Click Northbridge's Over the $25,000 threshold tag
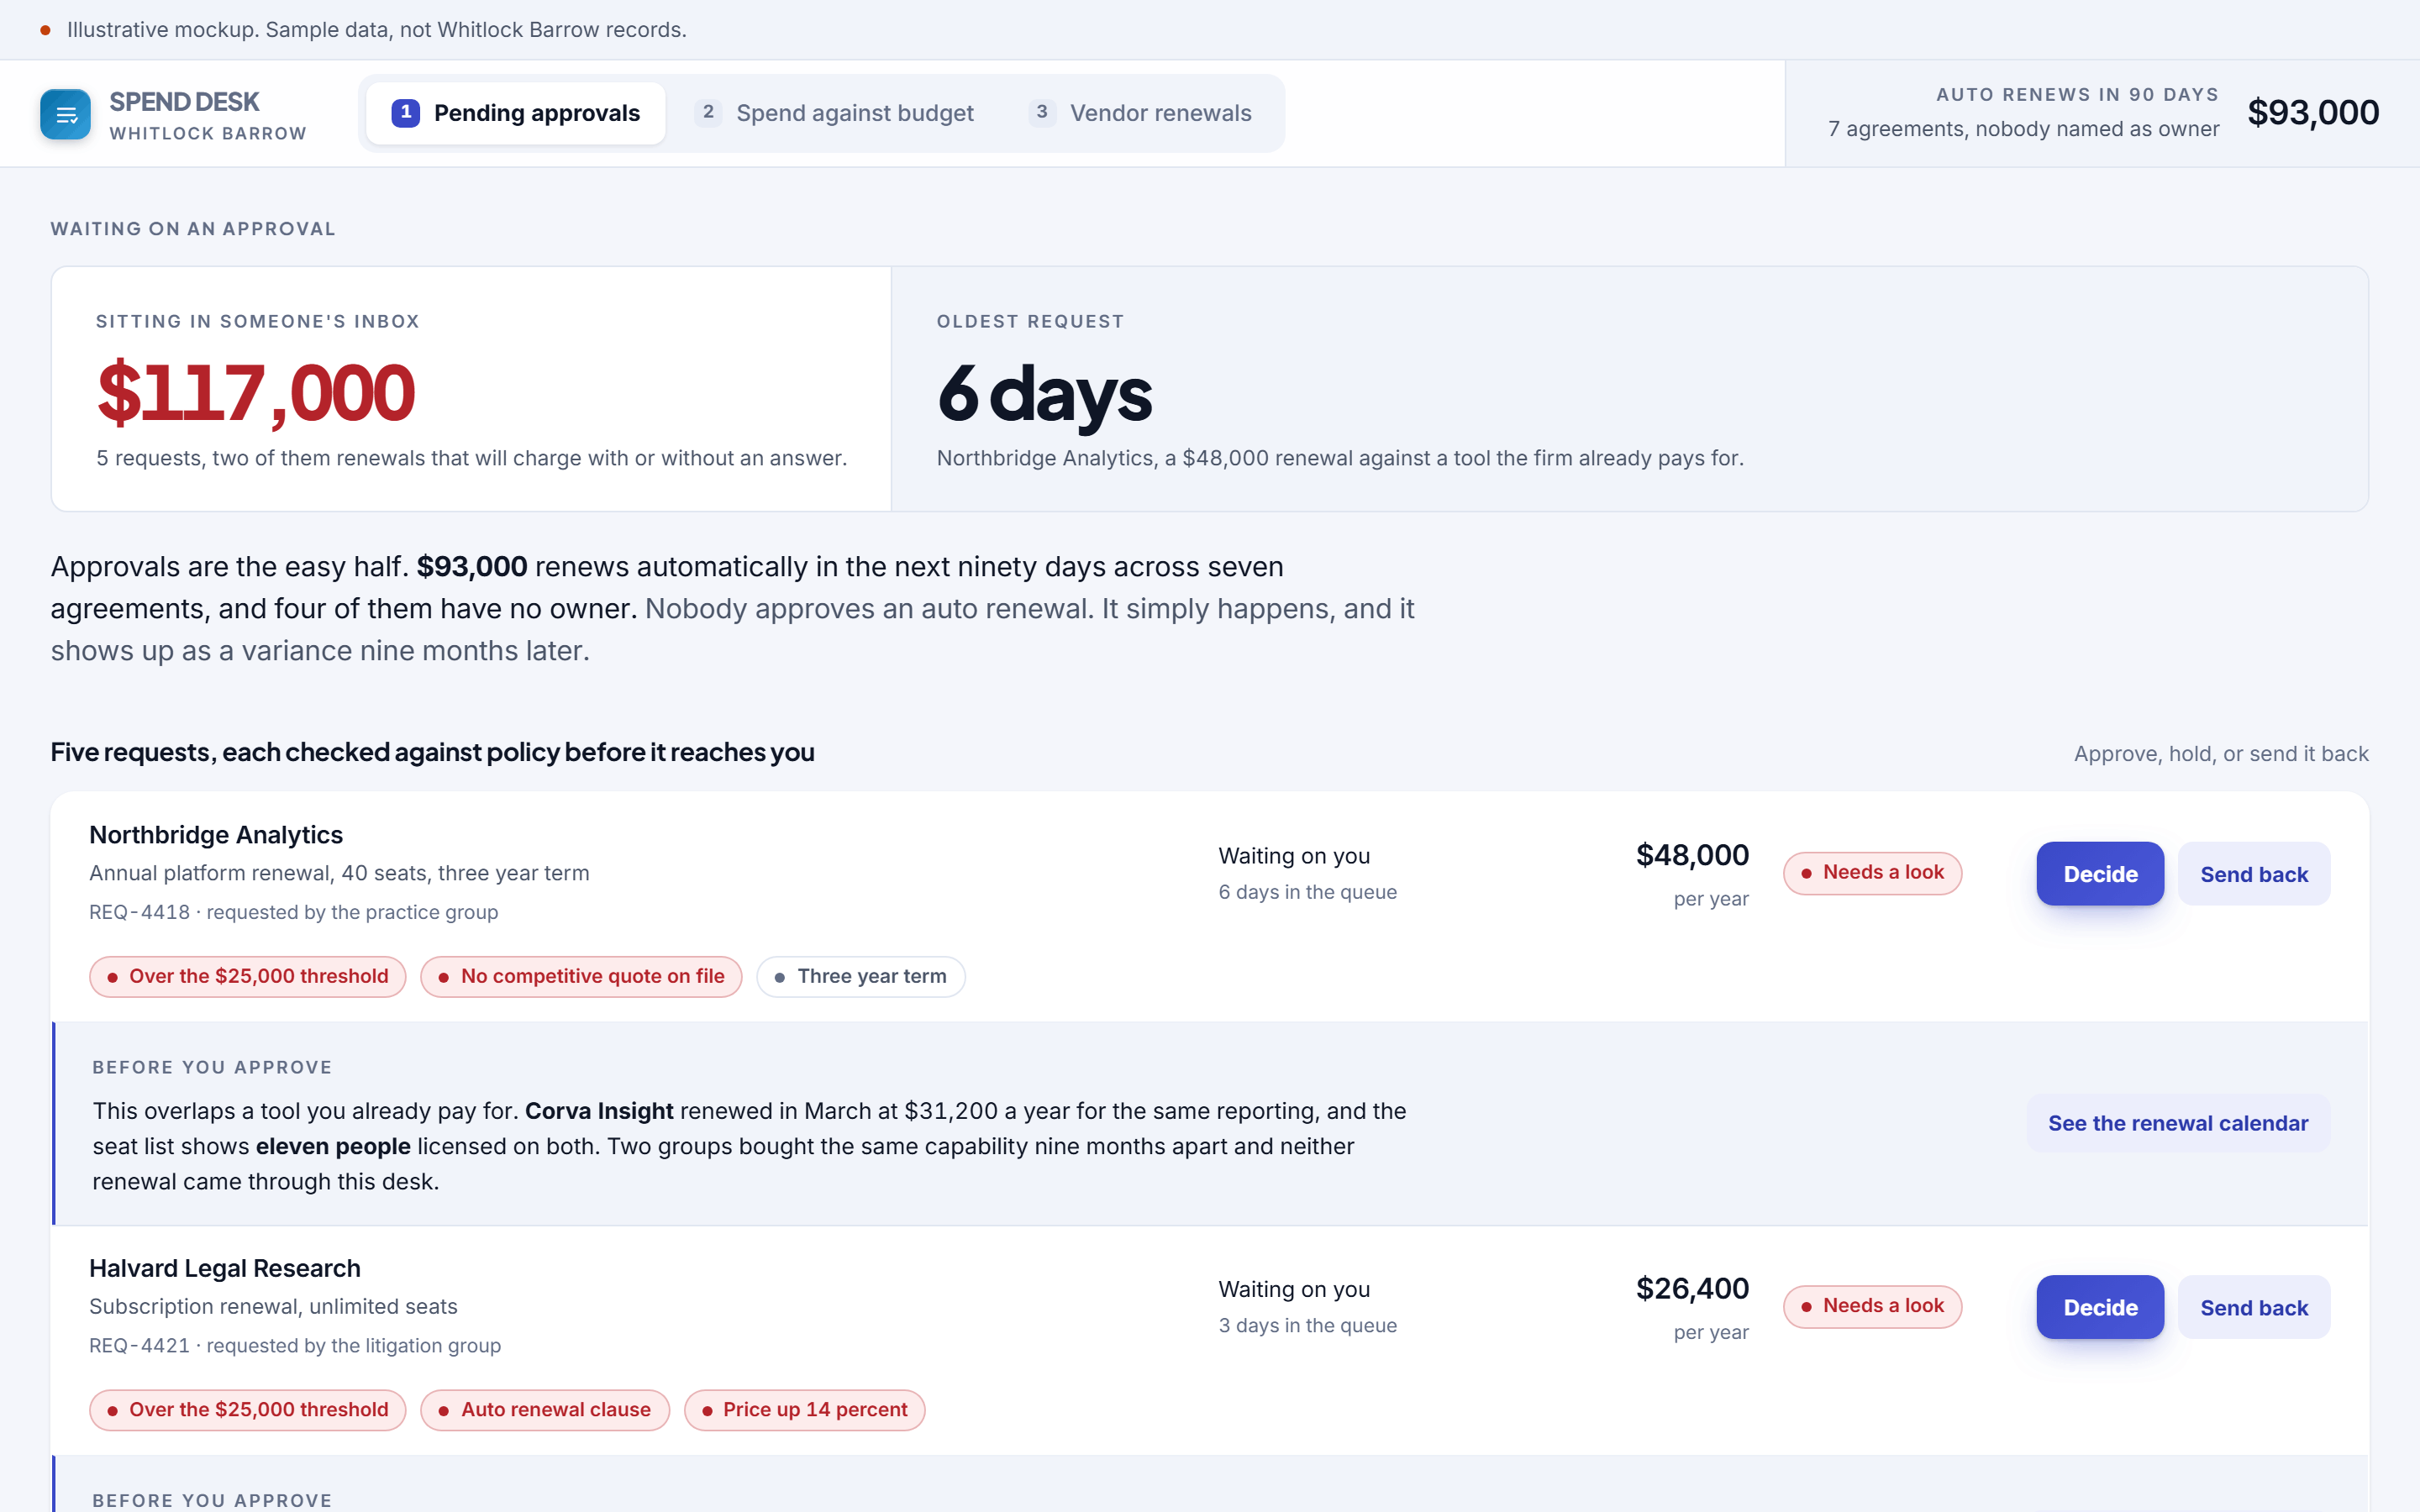Screen dimensions: 2420x1512 coord(248,976)
